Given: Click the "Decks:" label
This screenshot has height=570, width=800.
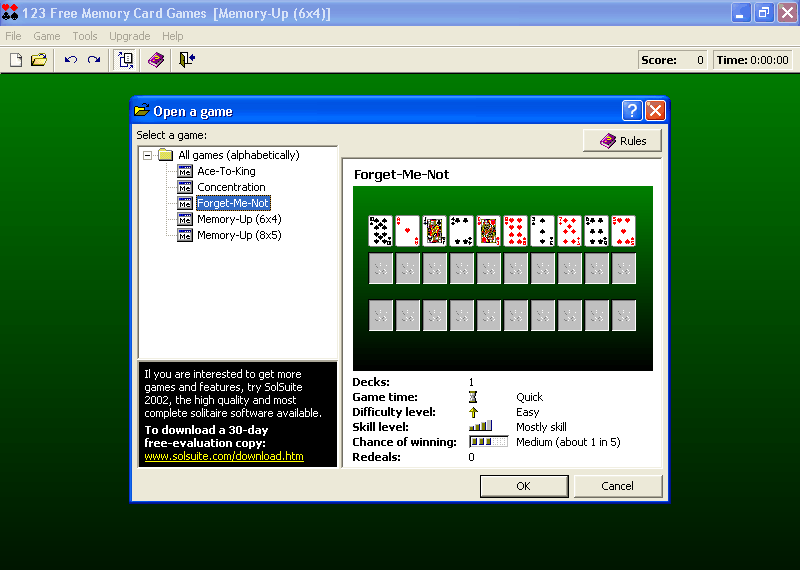Looking at the screenshot, I should coord(371,382).
